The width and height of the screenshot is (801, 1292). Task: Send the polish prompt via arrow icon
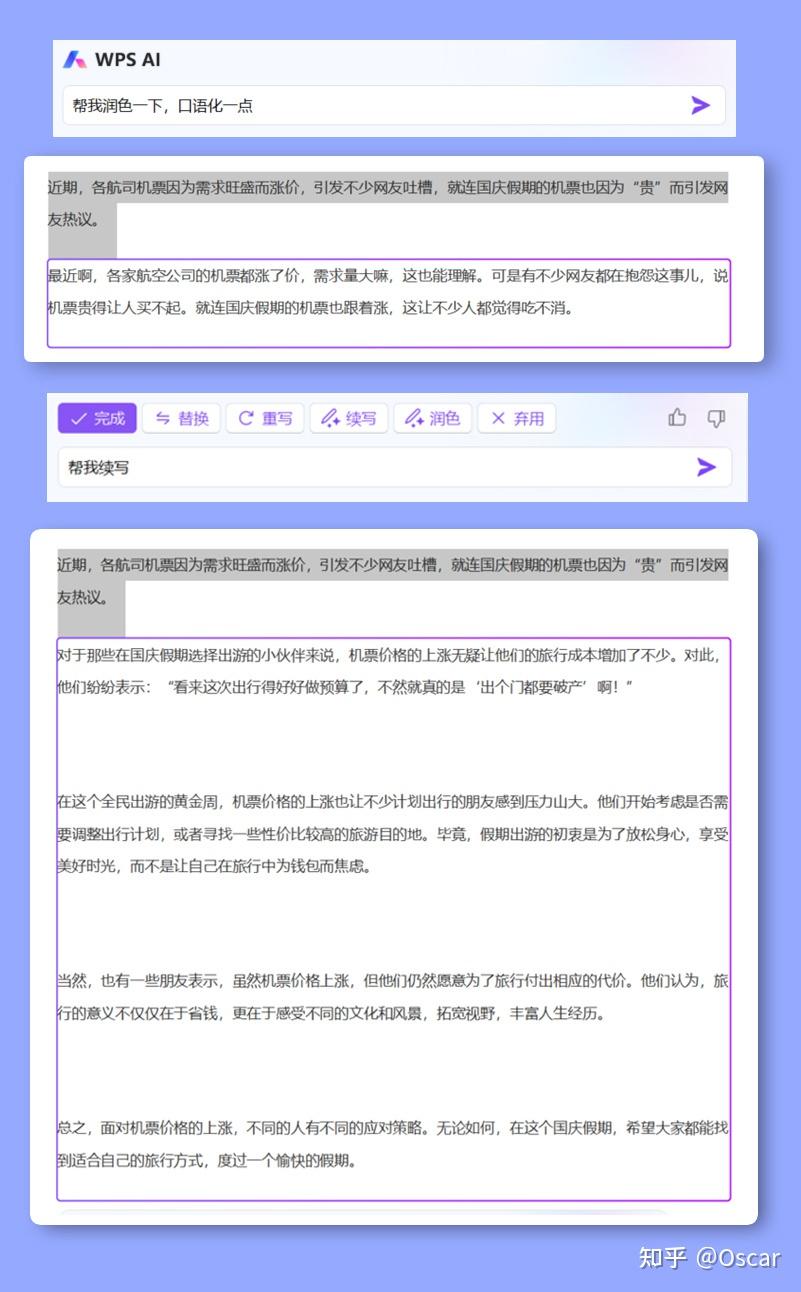700,105
